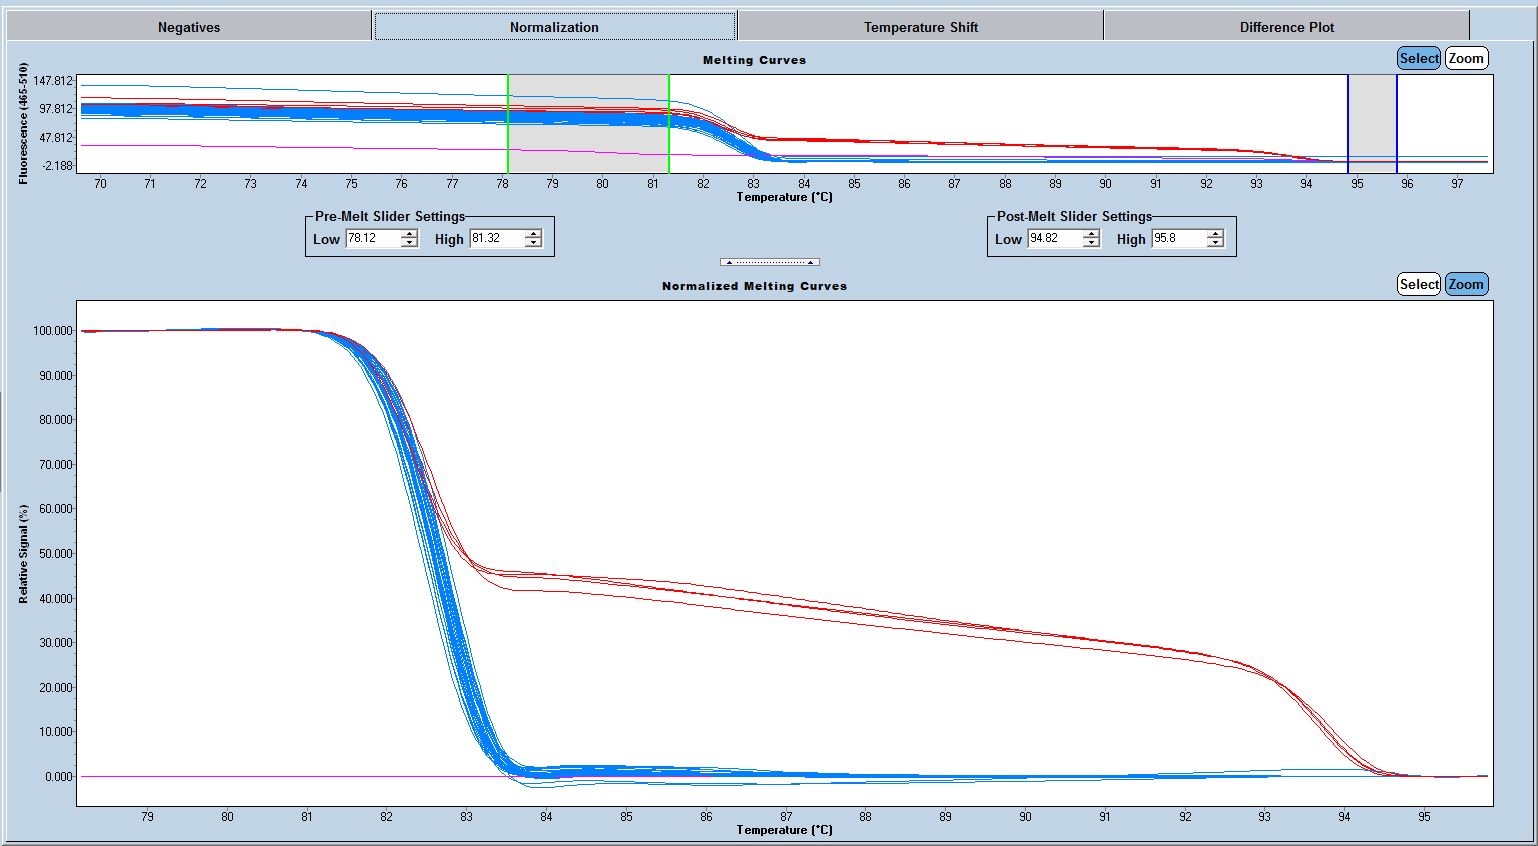Increase the Pre-Melt Low value with up arrow
This screenshot has width=1538, height=846.
(409, 234)
